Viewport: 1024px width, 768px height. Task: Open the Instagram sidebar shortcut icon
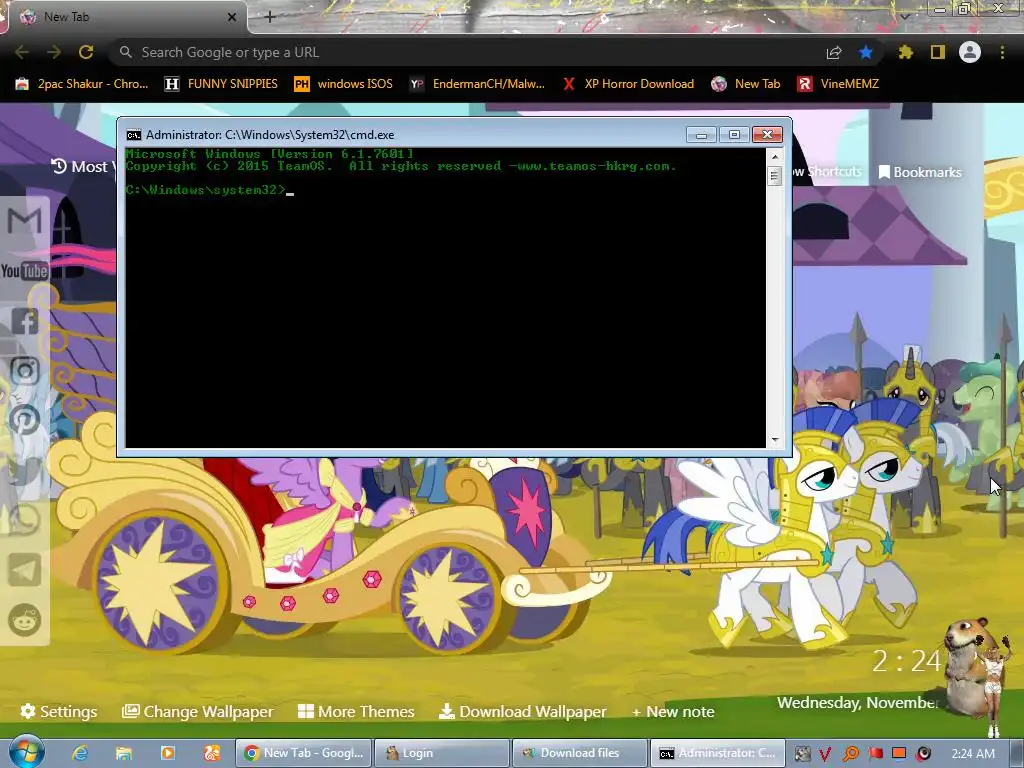pos(25,370)
